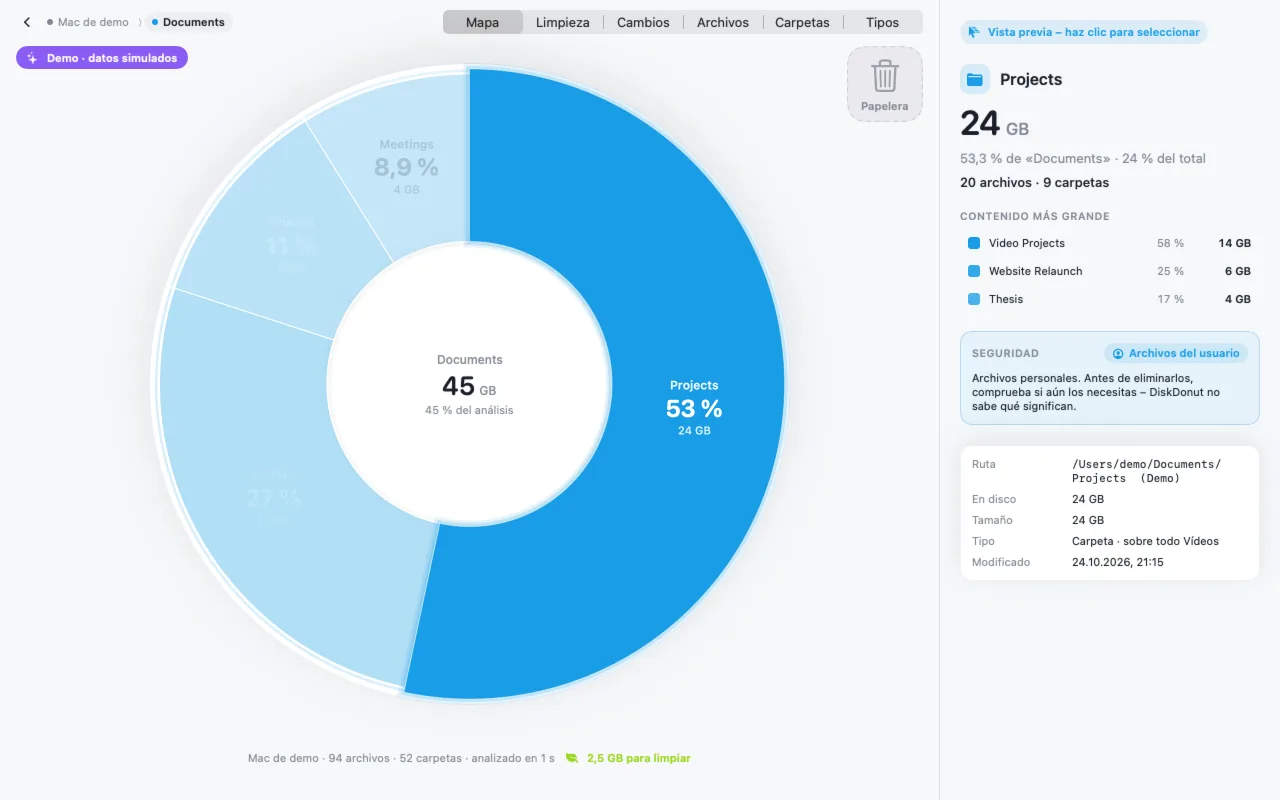Click the modified date 24.10.2026, 21:15
This screenshot has width=1280, height=800.
click(1117, 562)
